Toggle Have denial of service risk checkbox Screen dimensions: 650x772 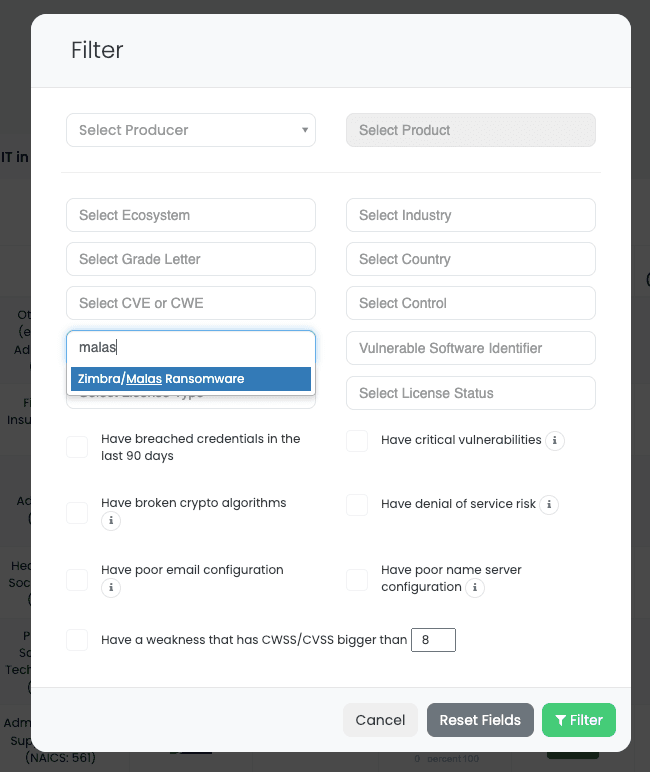point(357,505)
